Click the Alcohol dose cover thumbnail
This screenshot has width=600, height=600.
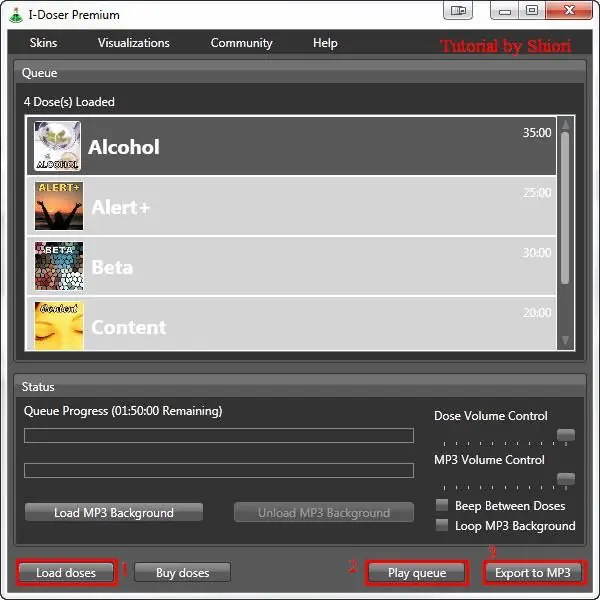click(57, 146)
